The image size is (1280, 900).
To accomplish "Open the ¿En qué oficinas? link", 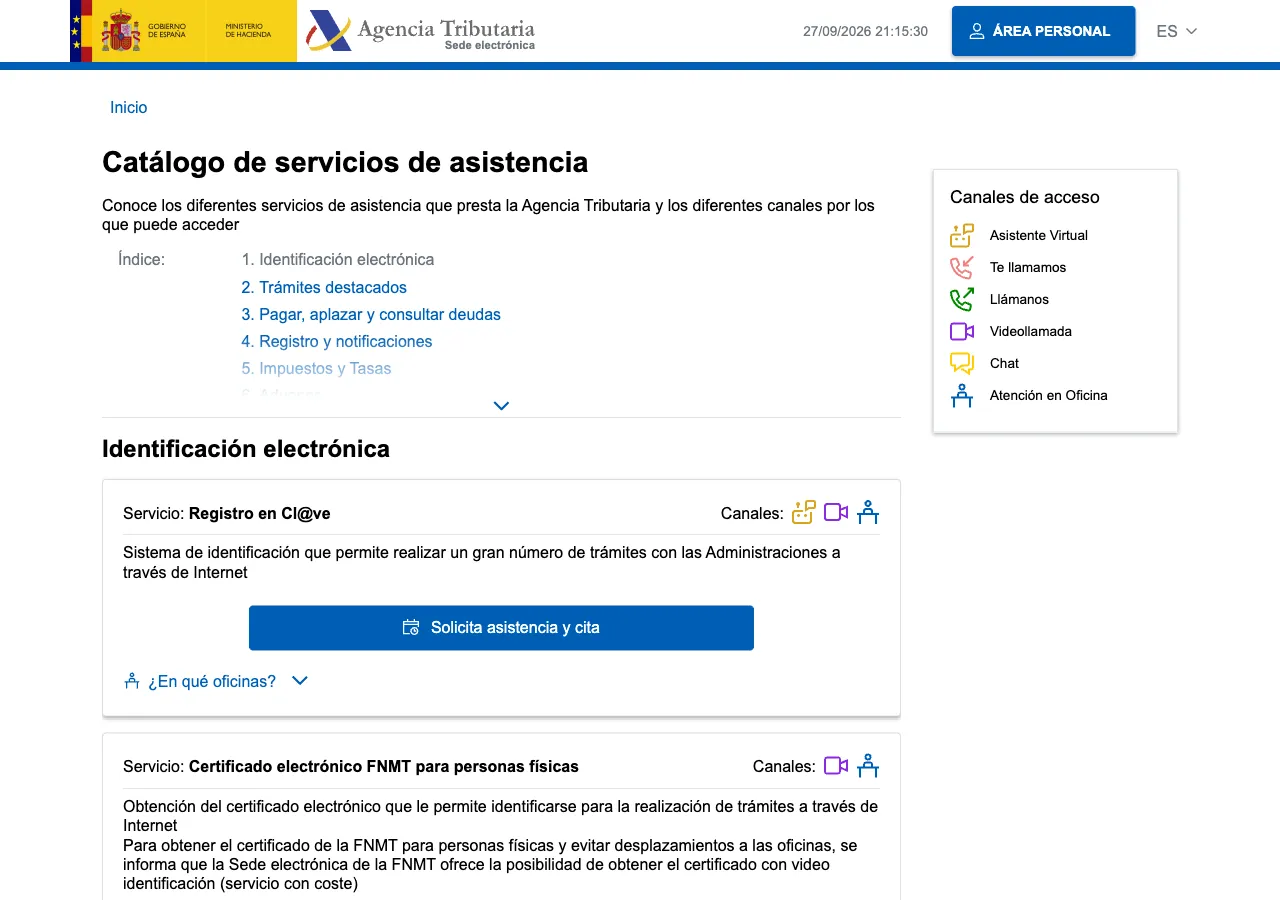I will (x=212, y=681).
